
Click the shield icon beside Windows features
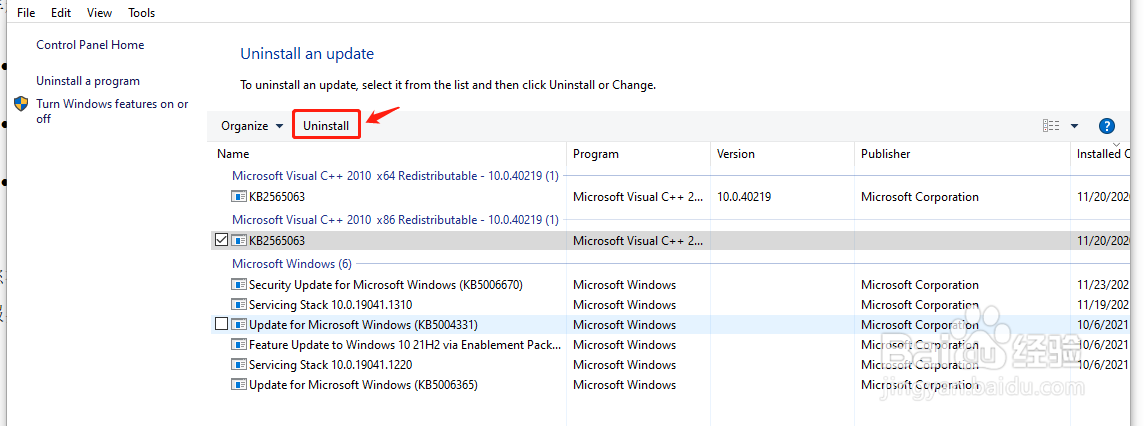pos(22,104)
